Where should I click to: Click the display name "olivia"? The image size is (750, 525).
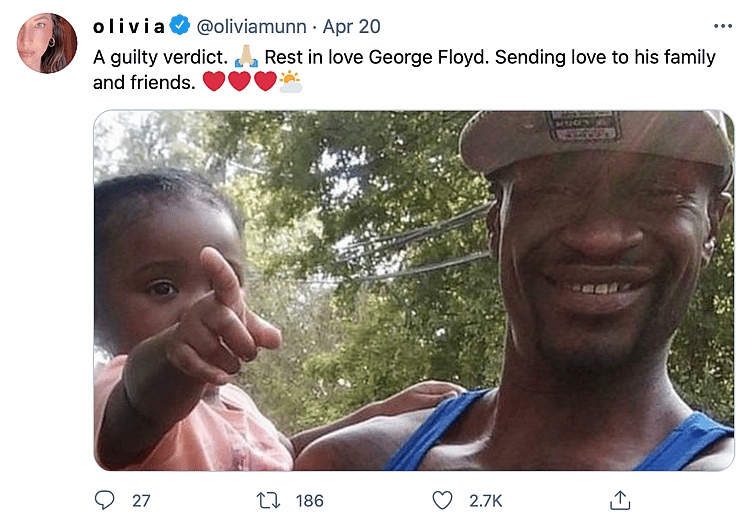pos(130,26)
